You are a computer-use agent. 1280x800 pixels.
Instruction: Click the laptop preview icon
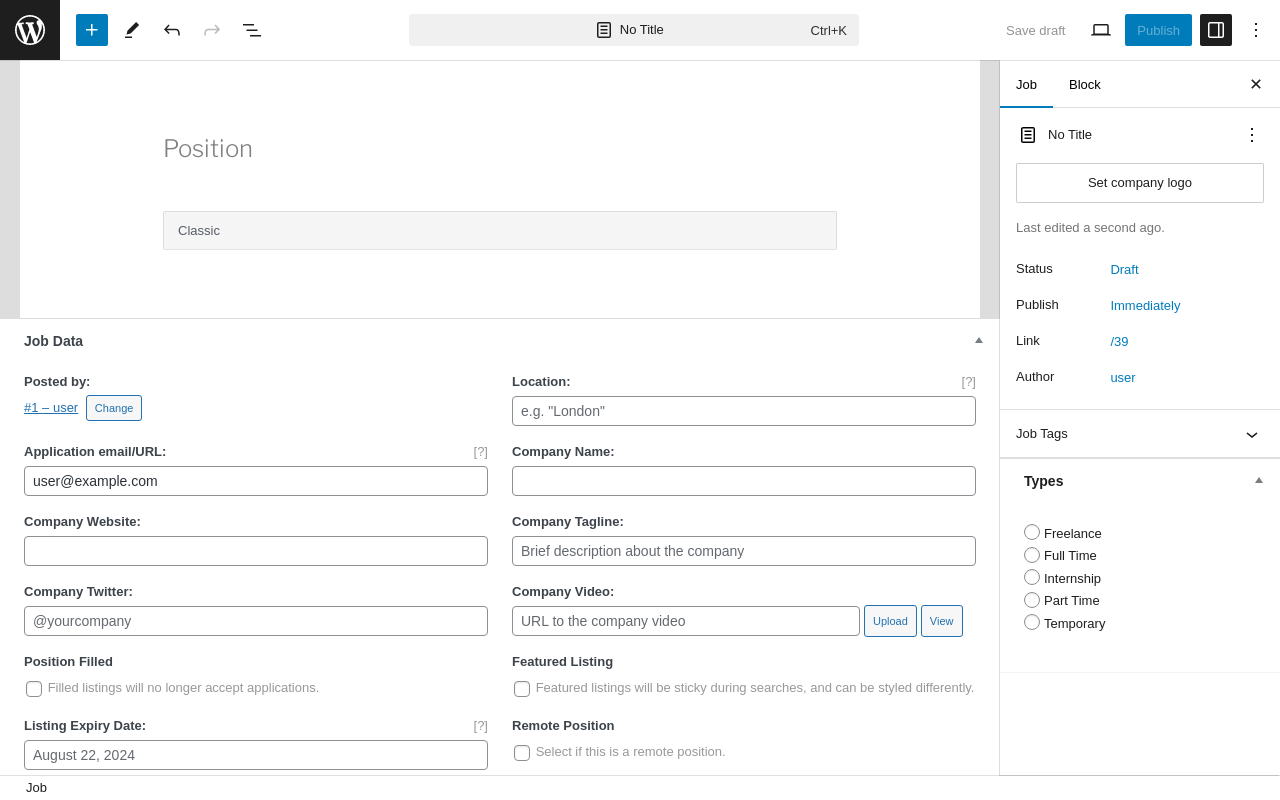pyautogui.click(x=1101, y=30)
